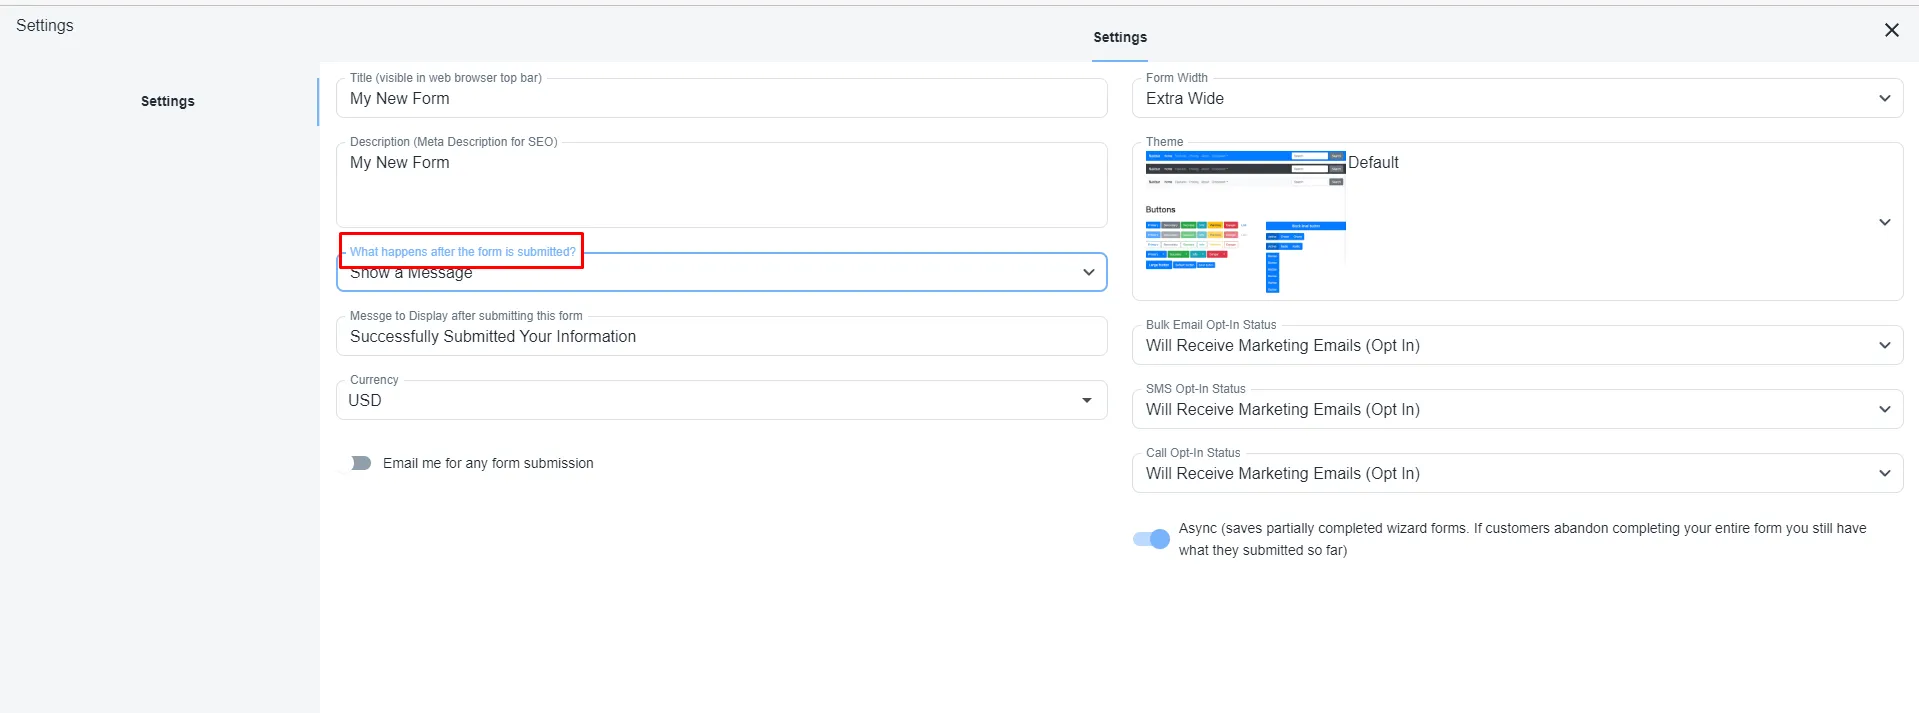1919x713 pixels.
Task: Open the Currency USD selector
Action: (721, 400)
